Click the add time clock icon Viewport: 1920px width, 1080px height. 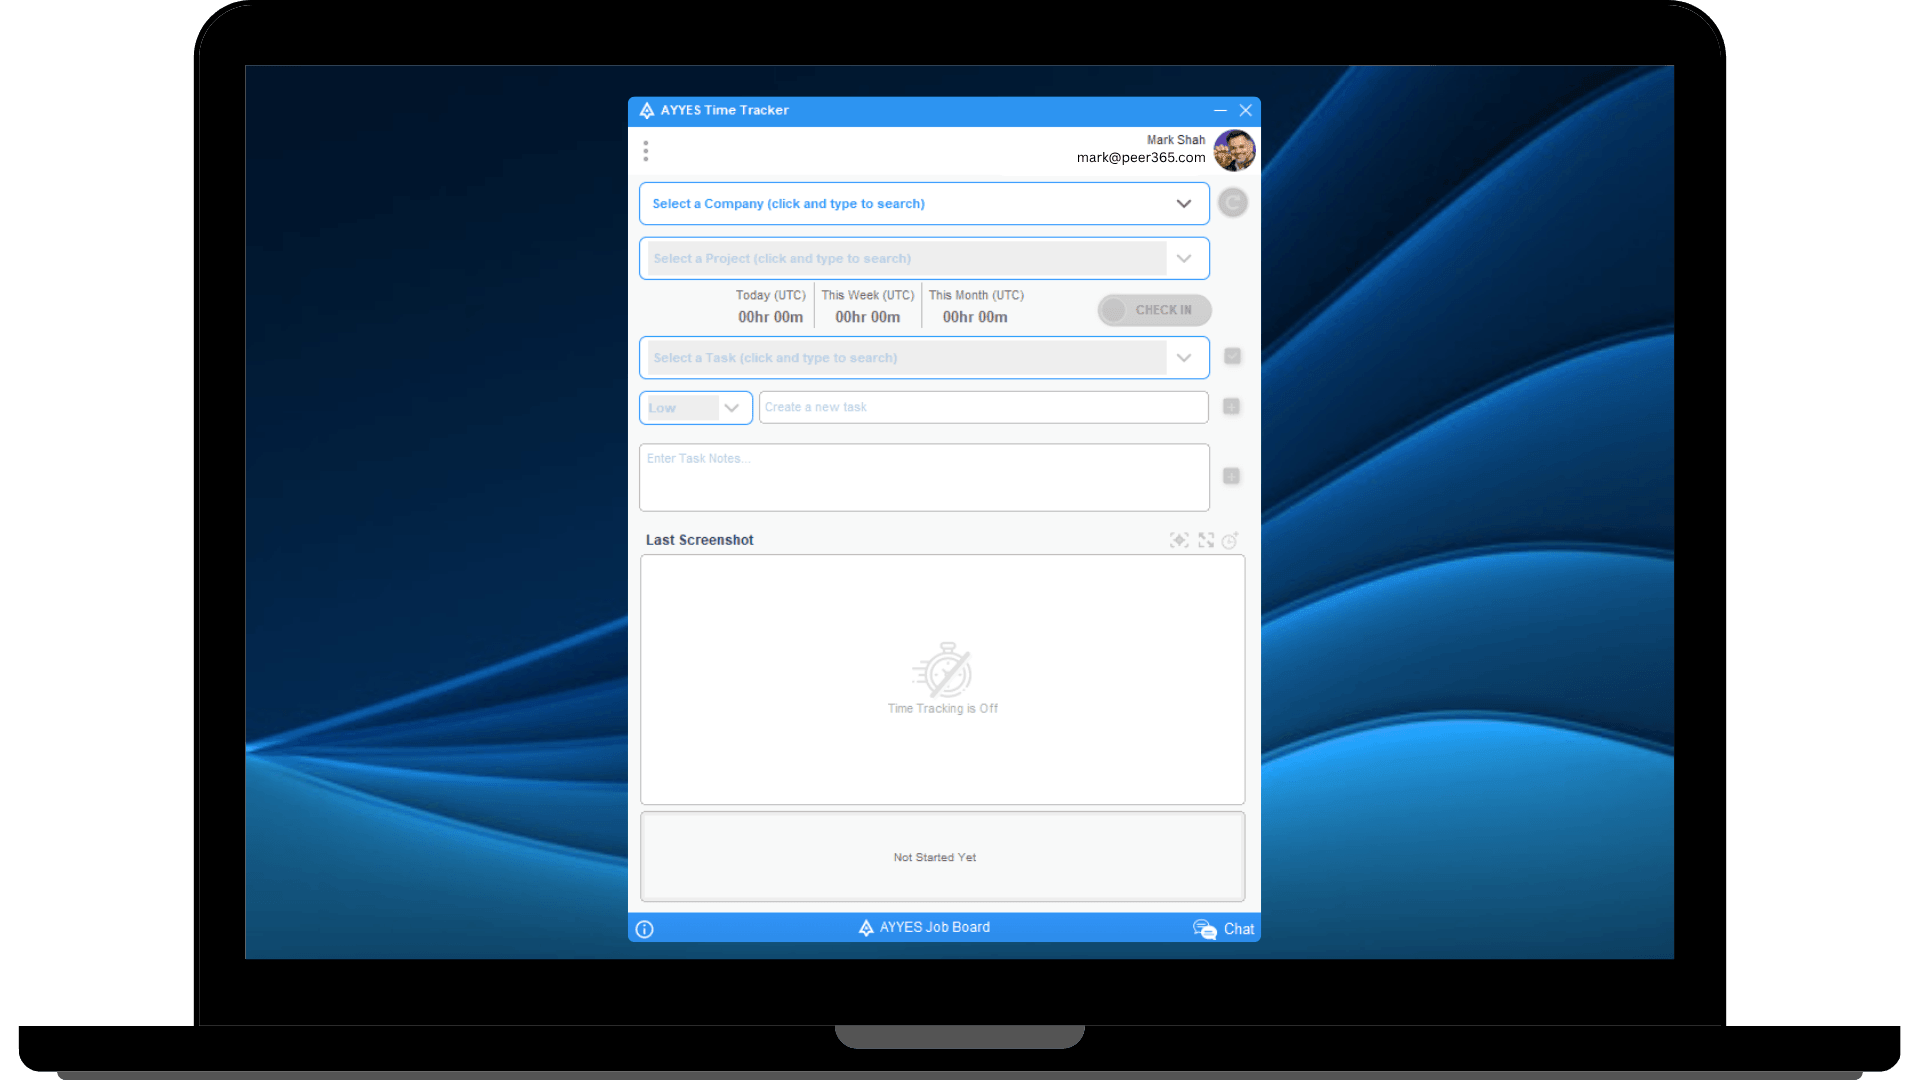click(1230, 540)
